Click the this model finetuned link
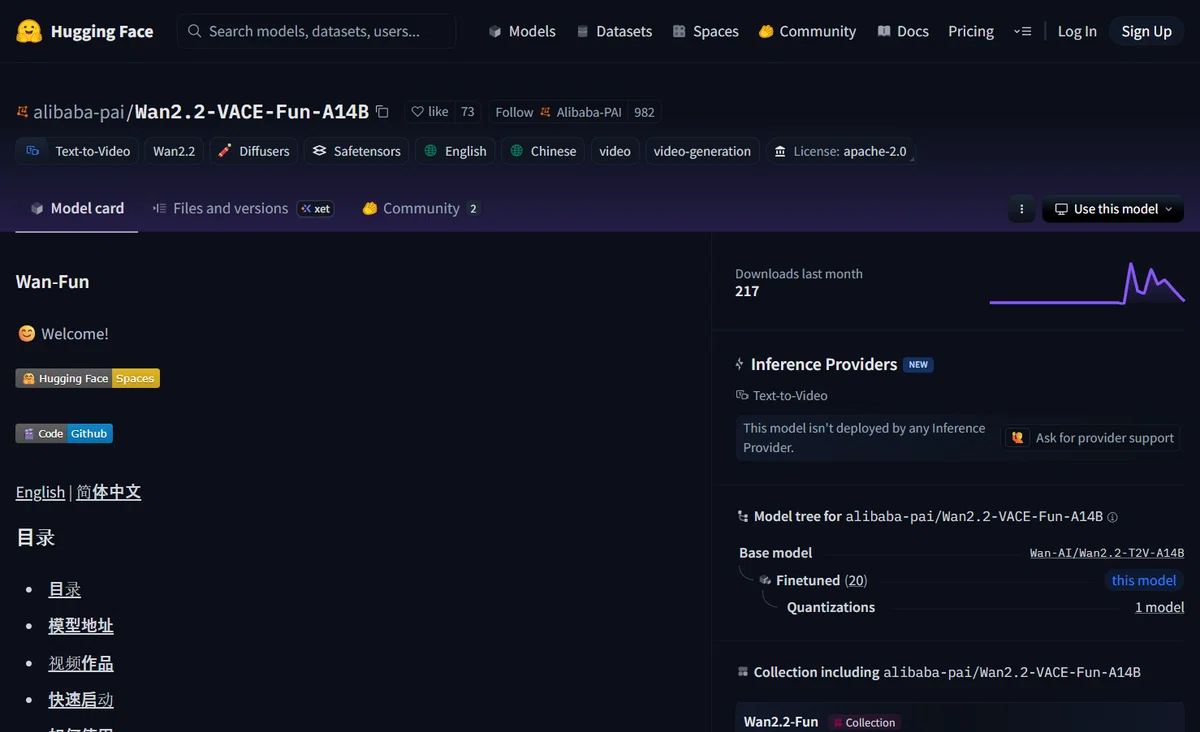Viewport: 1200px width, 732px height. pos(1144,580)
